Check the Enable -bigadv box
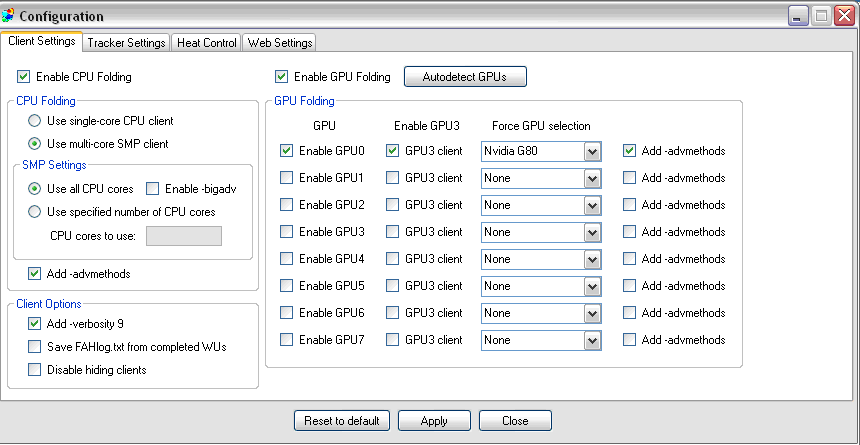This screenshot has height=445, width=860. tap(152, 189)
